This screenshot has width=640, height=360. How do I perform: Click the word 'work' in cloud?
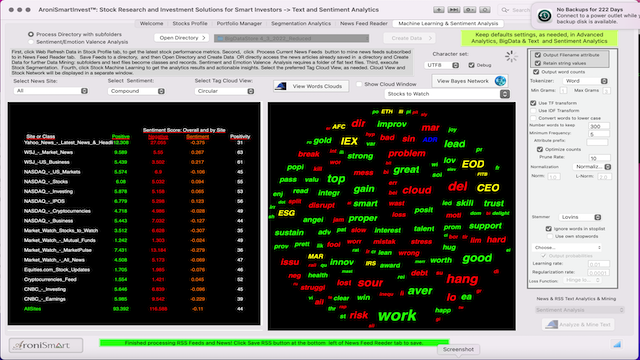point(397,315)
